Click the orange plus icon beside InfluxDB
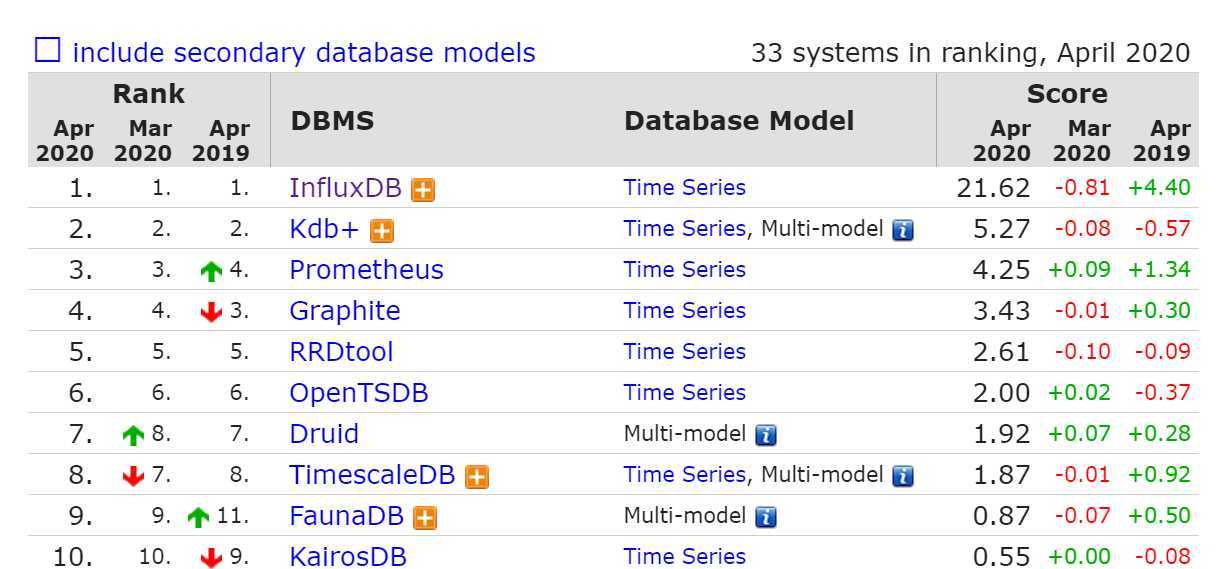Image resolution: width=1218 pixels, height=569 pixels. [x=423, y=190]
